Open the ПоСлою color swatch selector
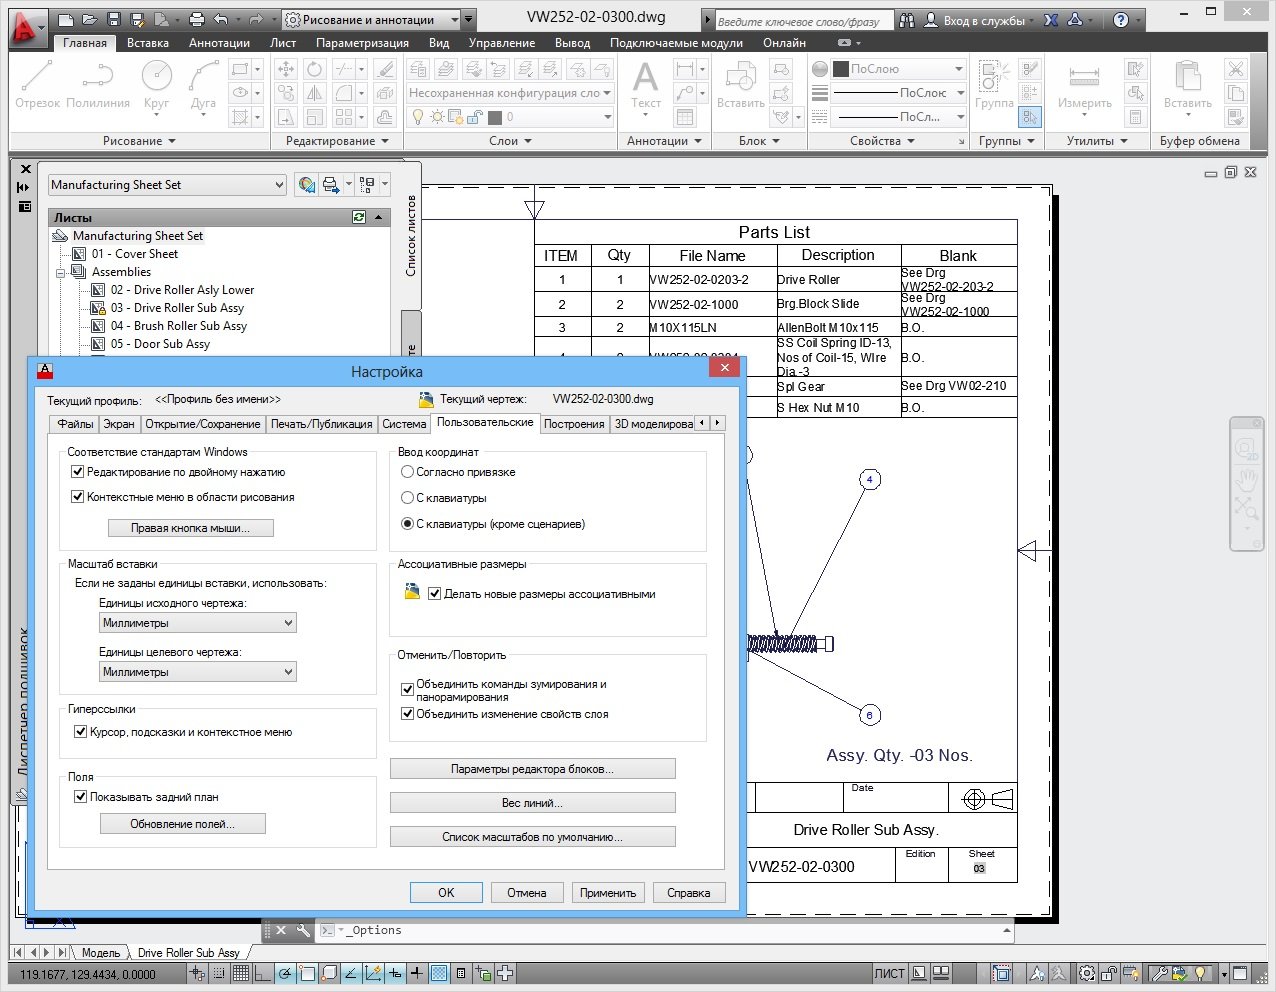 tap(898, 69)
